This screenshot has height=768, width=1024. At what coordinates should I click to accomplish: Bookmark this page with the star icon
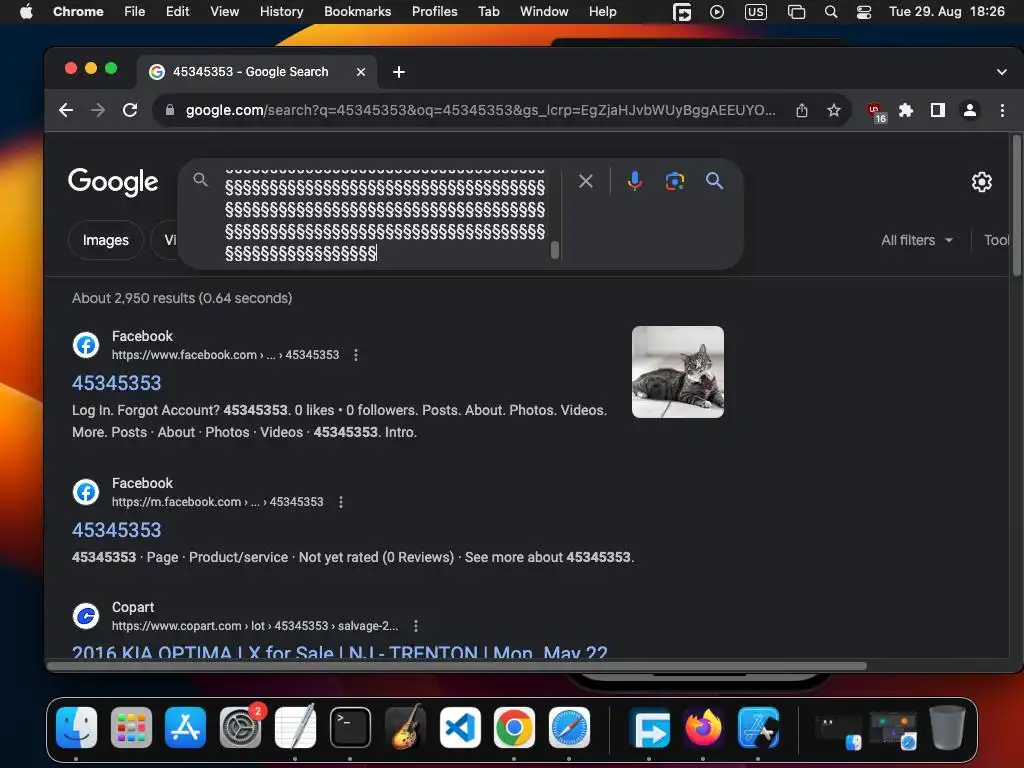pos(834,110)
